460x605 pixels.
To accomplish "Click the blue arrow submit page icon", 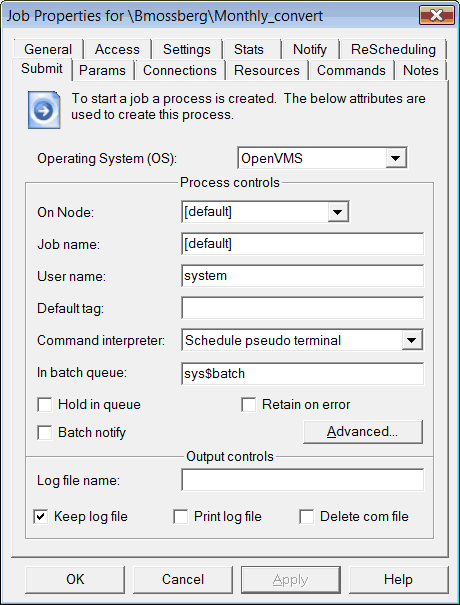I will 44,110.
